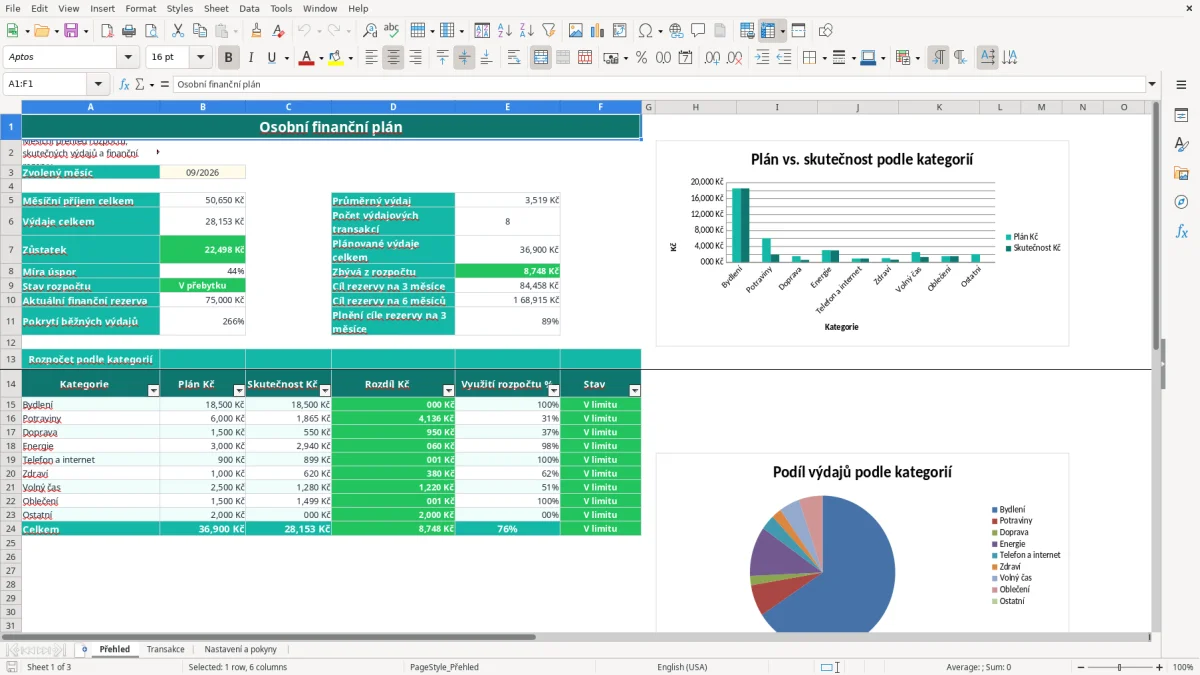Click the Clone Formatting paintbrush
Image resolution: width=1200 pixels, height=675 pixels.
tap(256, 31)
